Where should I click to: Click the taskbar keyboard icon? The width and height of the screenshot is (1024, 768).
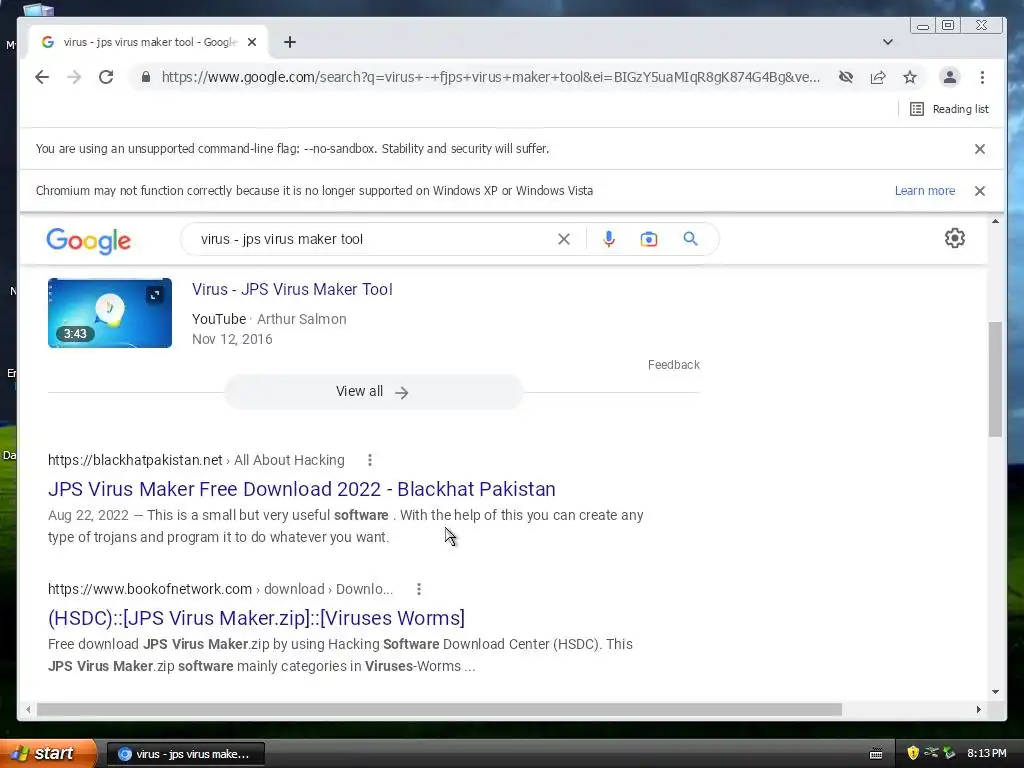click(x=876, y=754)
